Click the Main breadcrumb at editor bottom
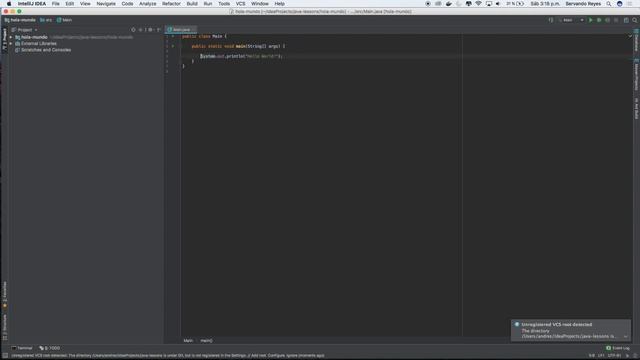The width and height of the screenshot is (640, 360). [188, 340]
